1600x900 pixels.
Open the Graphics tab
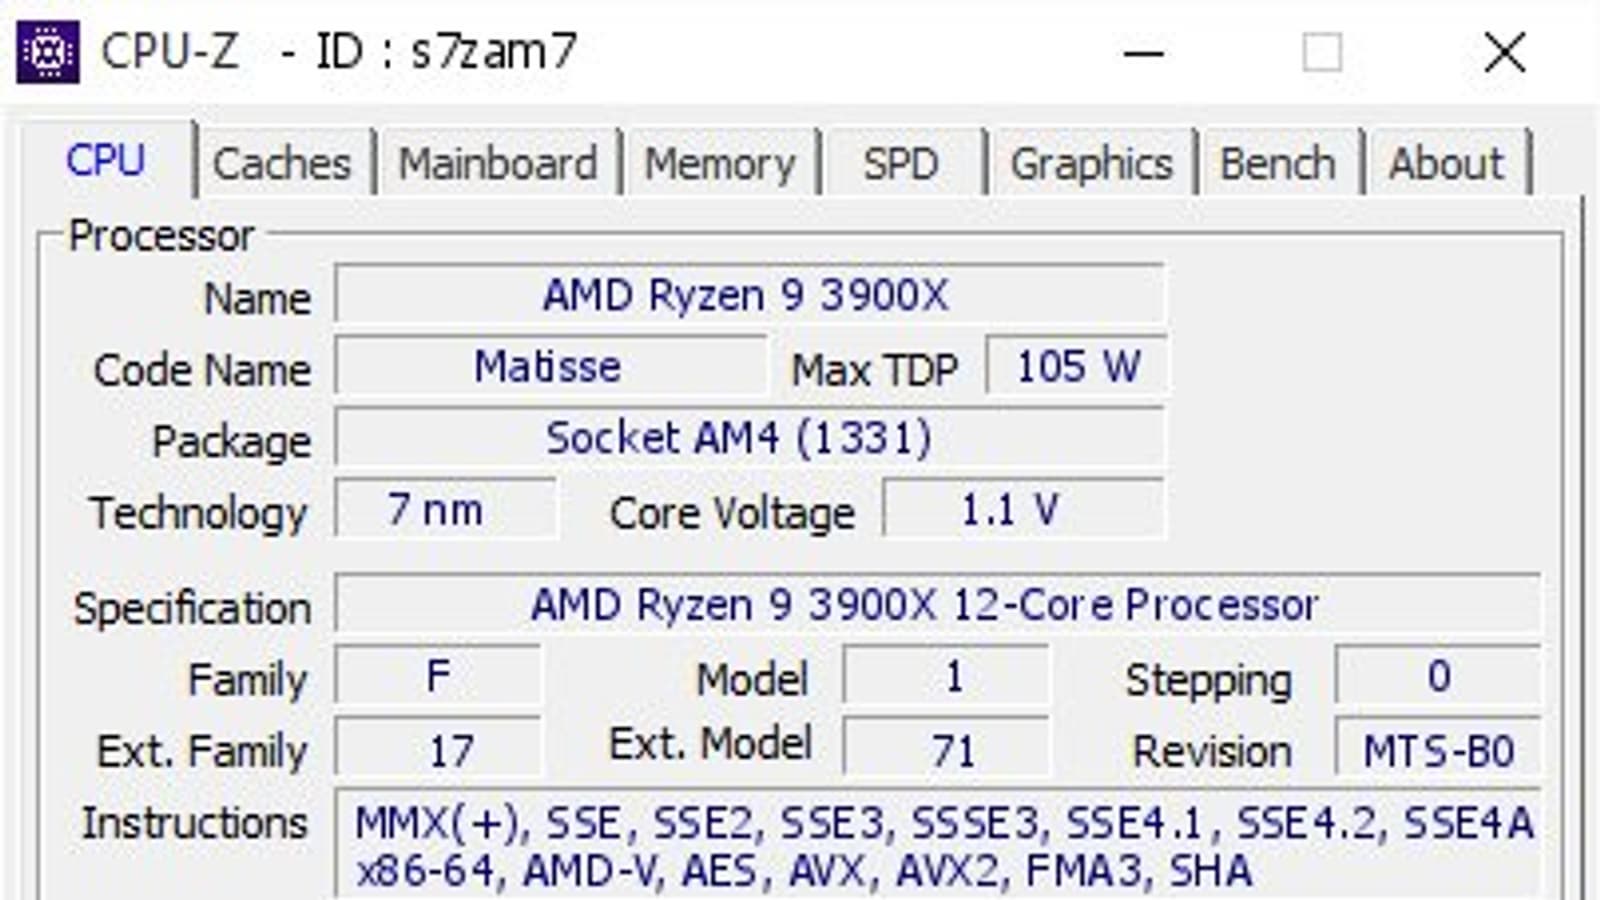tap(1091, 163)
